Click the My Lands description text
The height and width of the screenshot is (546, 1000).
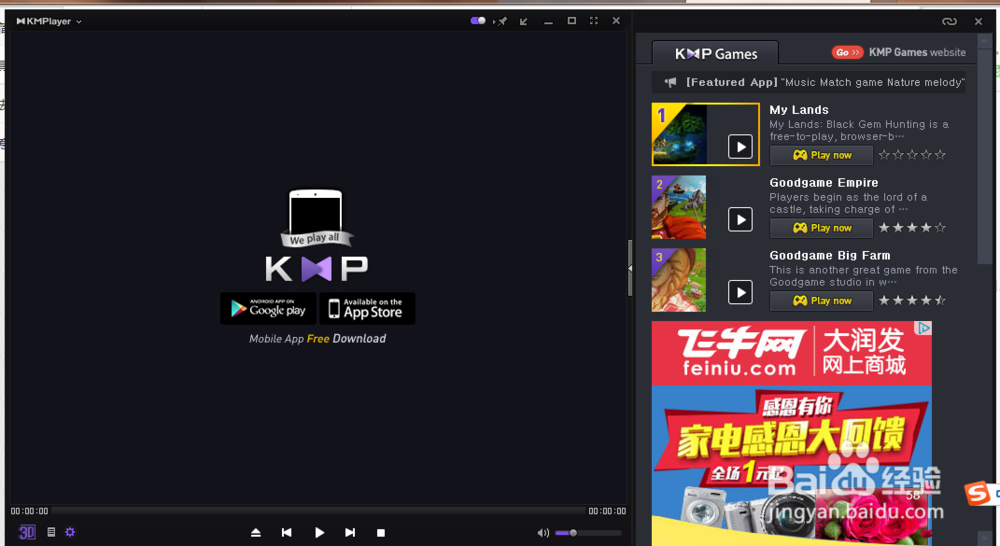[x=858, y=130]
